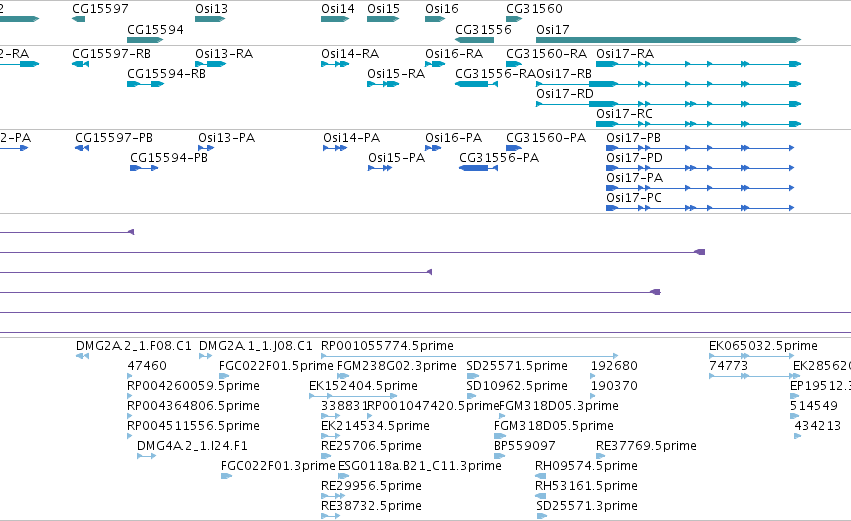Select transcript Osi17-RA

coord(625,54)
